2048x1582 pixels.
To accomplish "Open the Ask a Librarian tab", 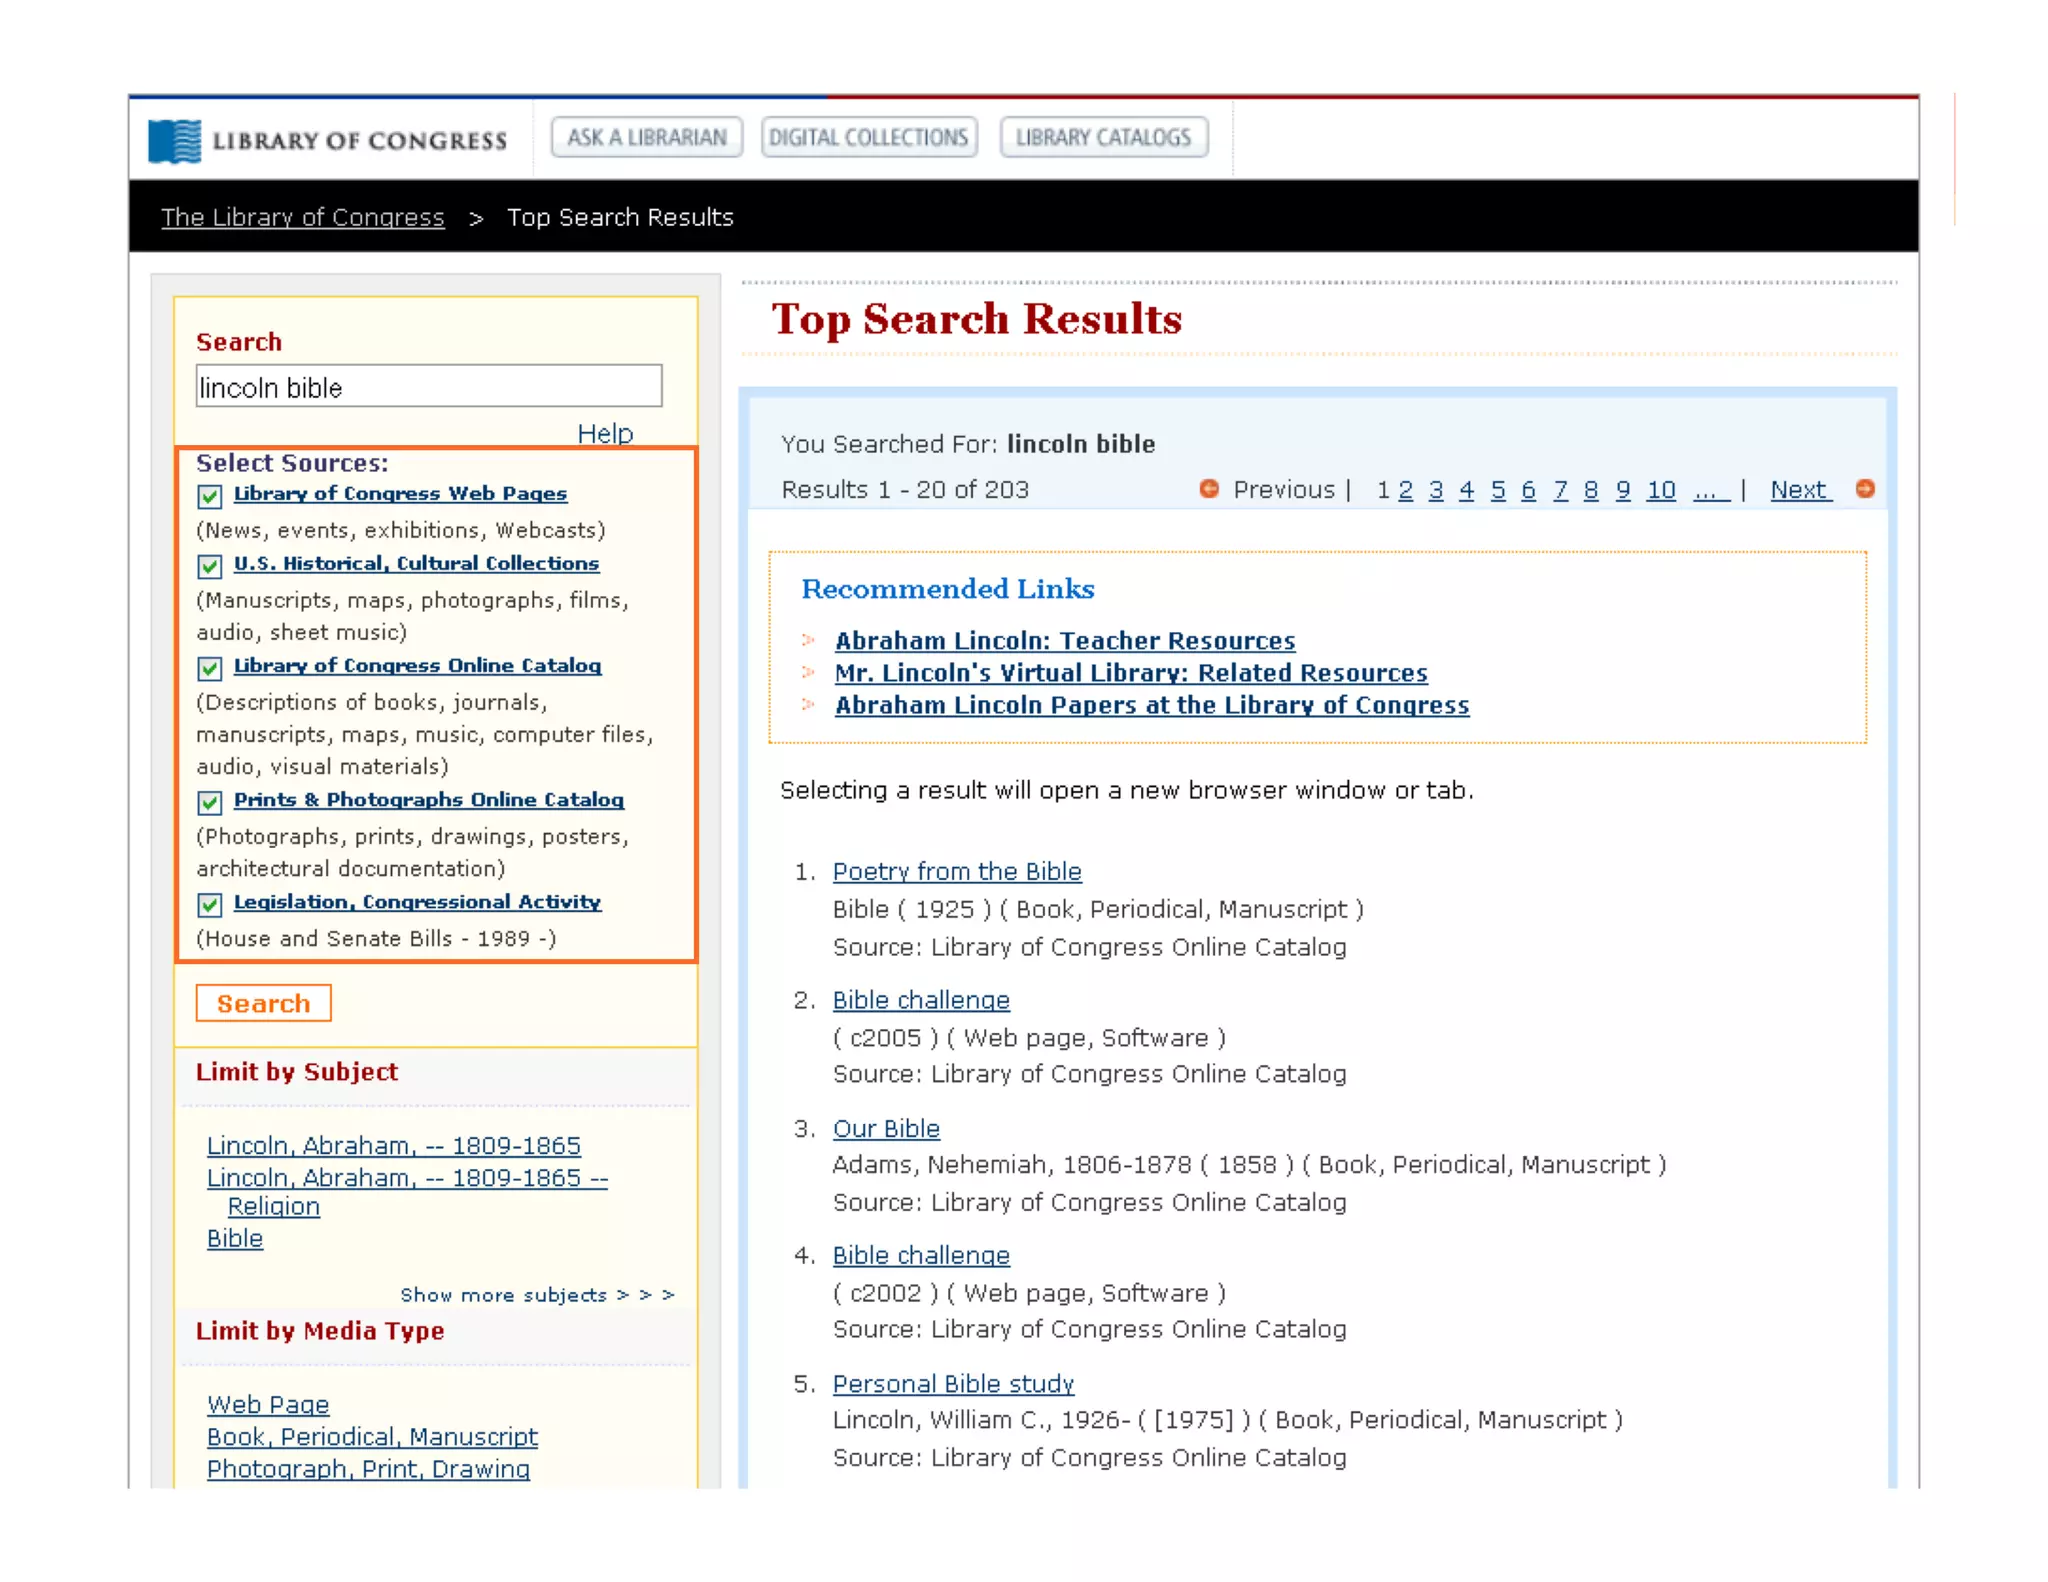I will tap(646, 138).
